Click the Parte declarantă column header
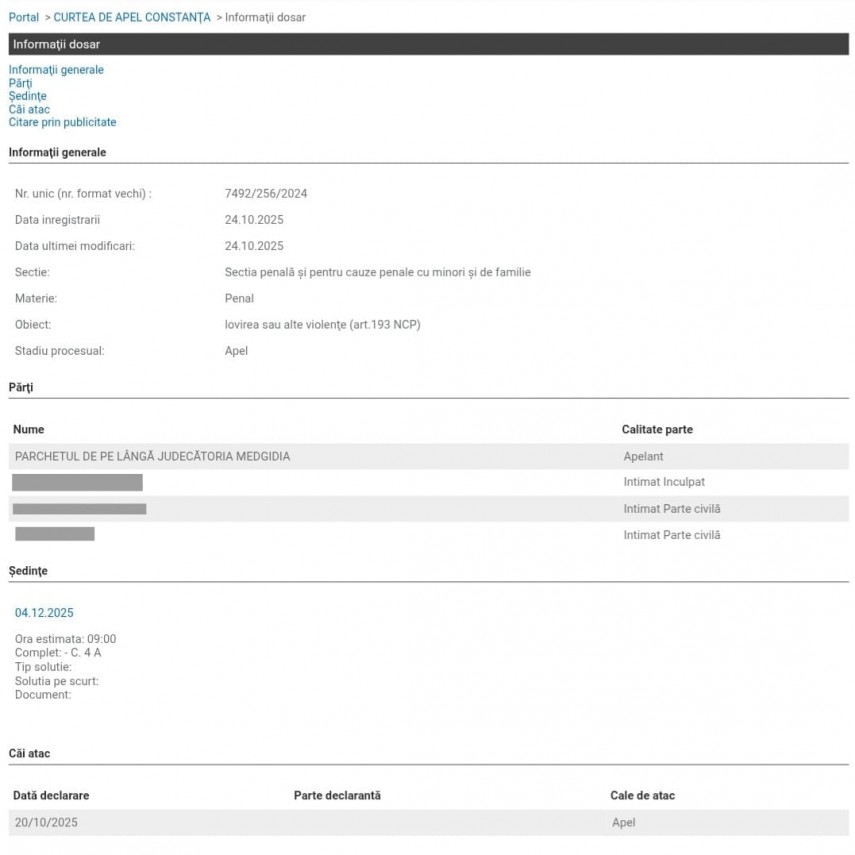Image resolution: width=855 pixels, height=855 pixels. tap(337, 795)
